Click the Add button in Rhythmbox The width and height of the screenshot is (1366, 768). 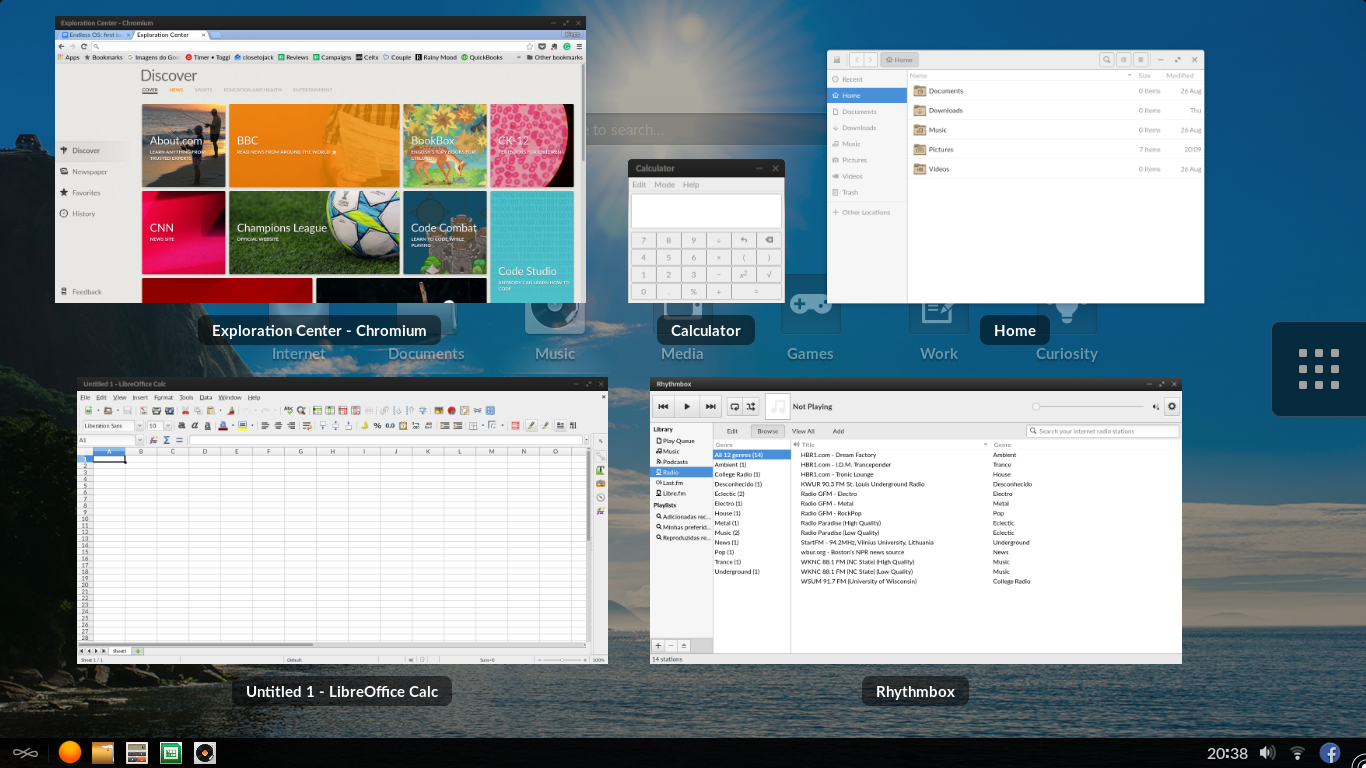(838, 431)
